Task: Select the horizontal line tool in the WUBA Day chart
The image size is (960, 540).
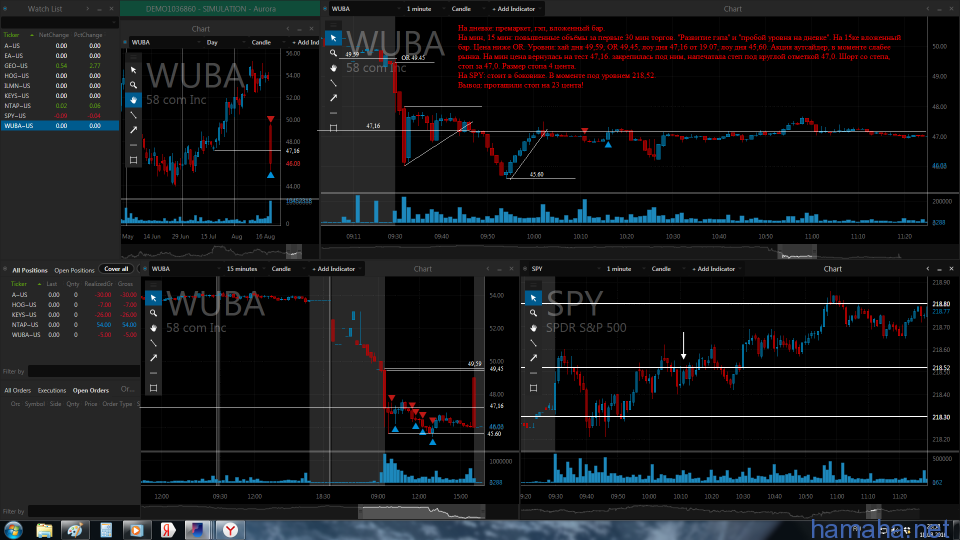Action: click(133, 145)
